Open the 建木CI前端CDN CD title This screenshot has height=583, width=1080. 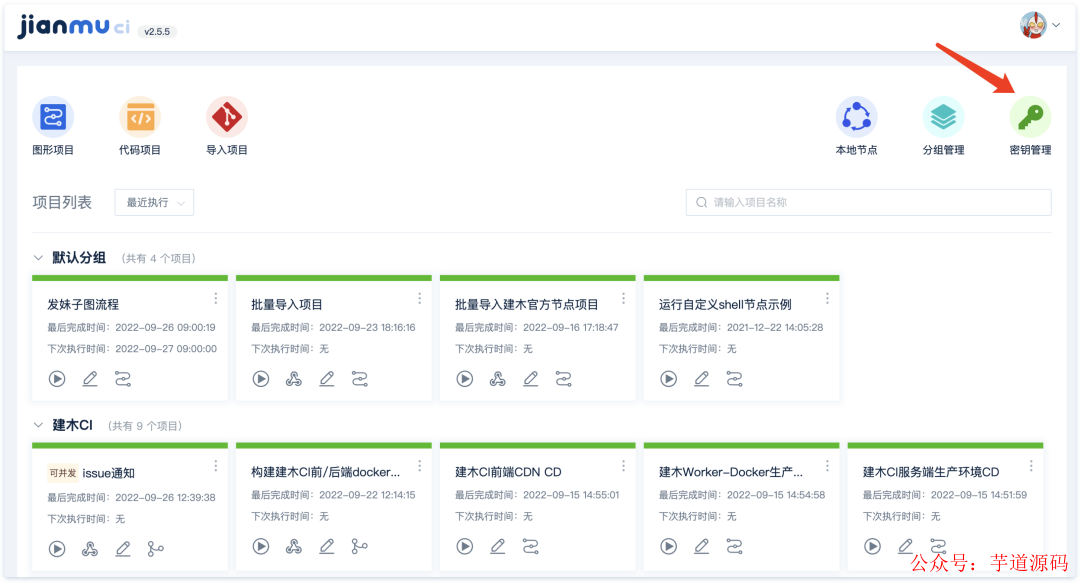[x=508, y=472]
